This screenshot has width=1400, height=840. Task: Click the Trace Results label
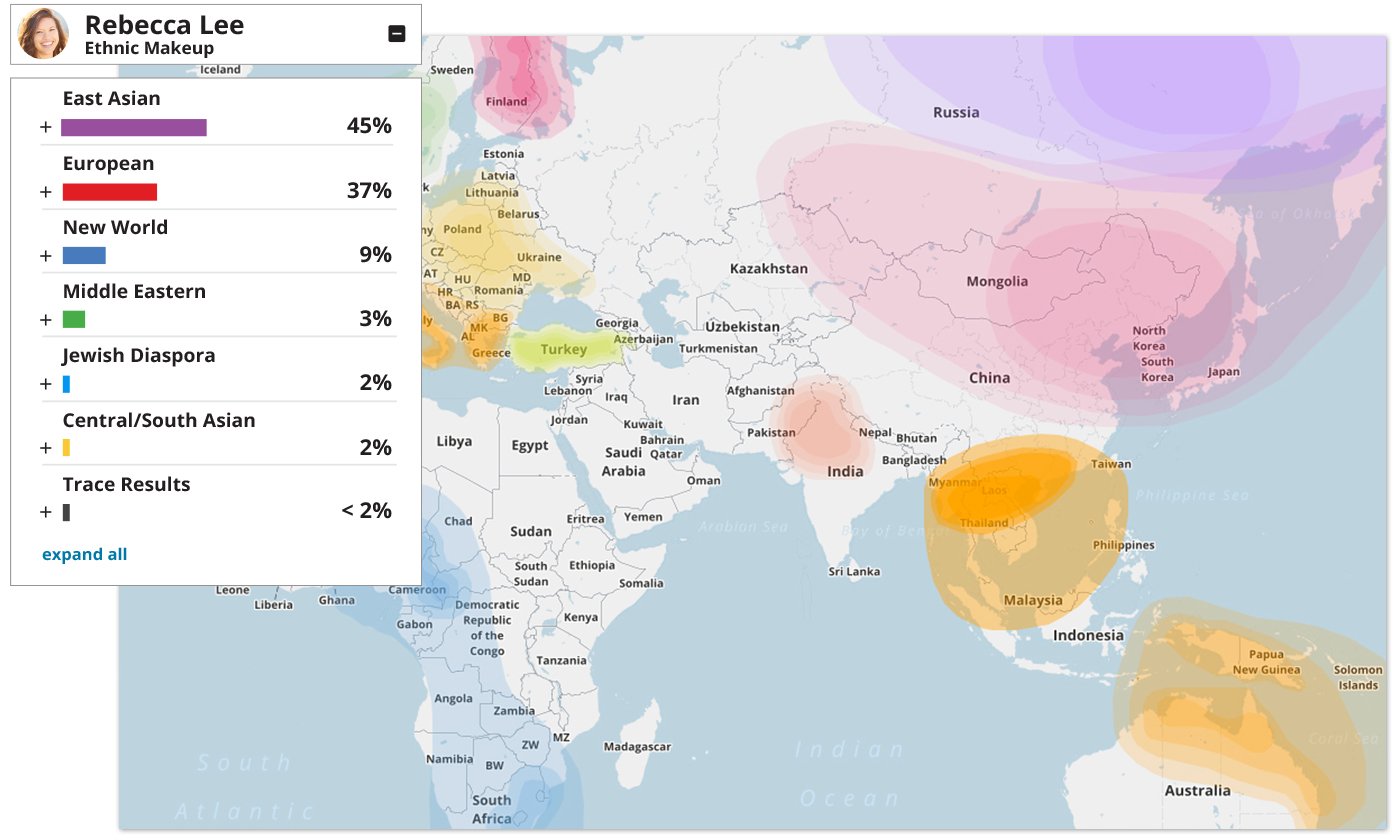tap(126, 484)
